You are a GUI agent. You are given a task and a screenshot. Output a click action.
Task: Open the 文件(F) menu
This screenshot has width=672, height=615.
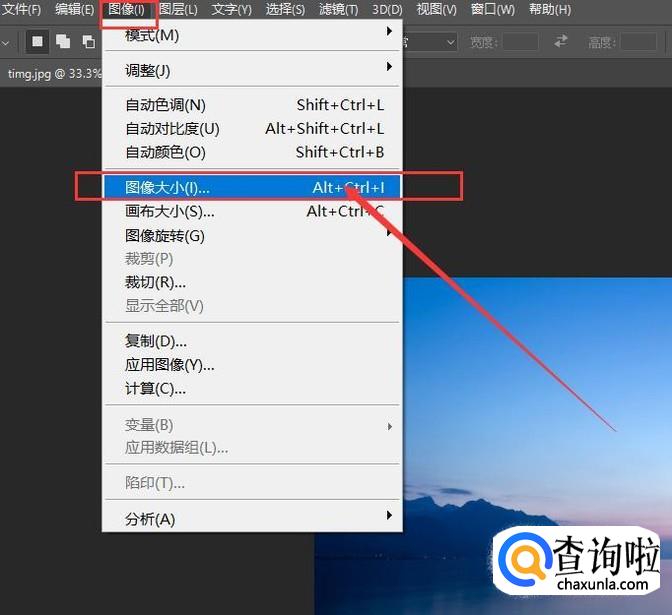point(22,10)
